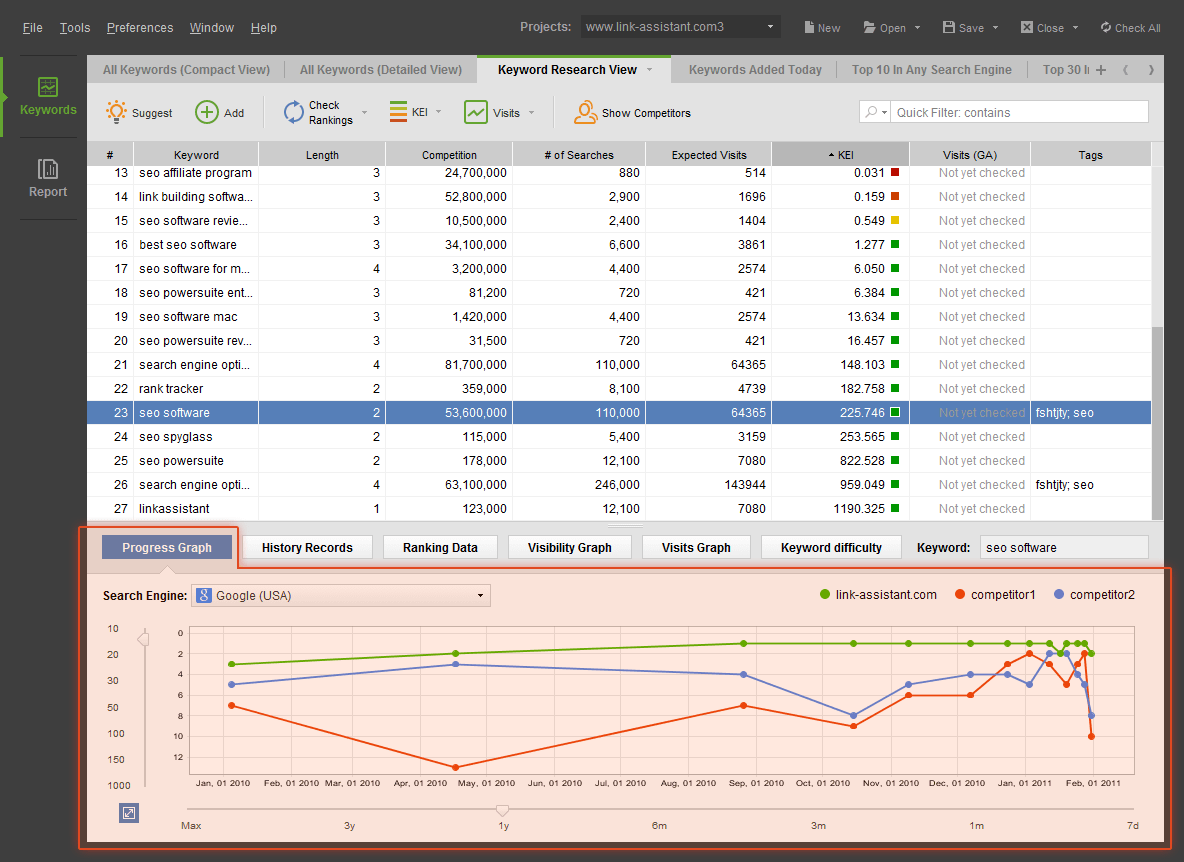The width and height of the screenshot is (1184, 862).
Task: Open the Report sidebar module
Action: (x=48, y=179)
